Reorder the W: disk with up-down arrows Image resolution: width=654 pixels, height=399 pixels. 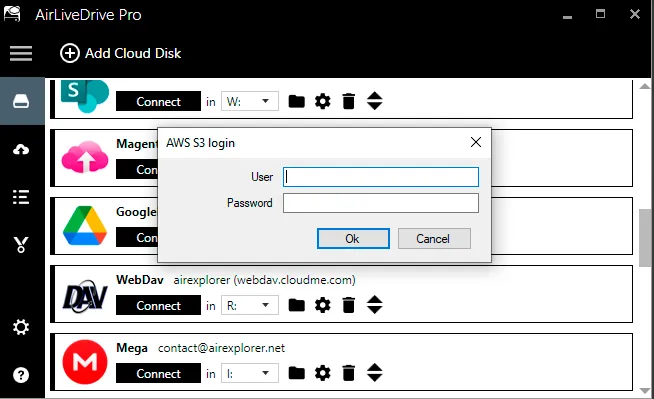tap(375, 101)
